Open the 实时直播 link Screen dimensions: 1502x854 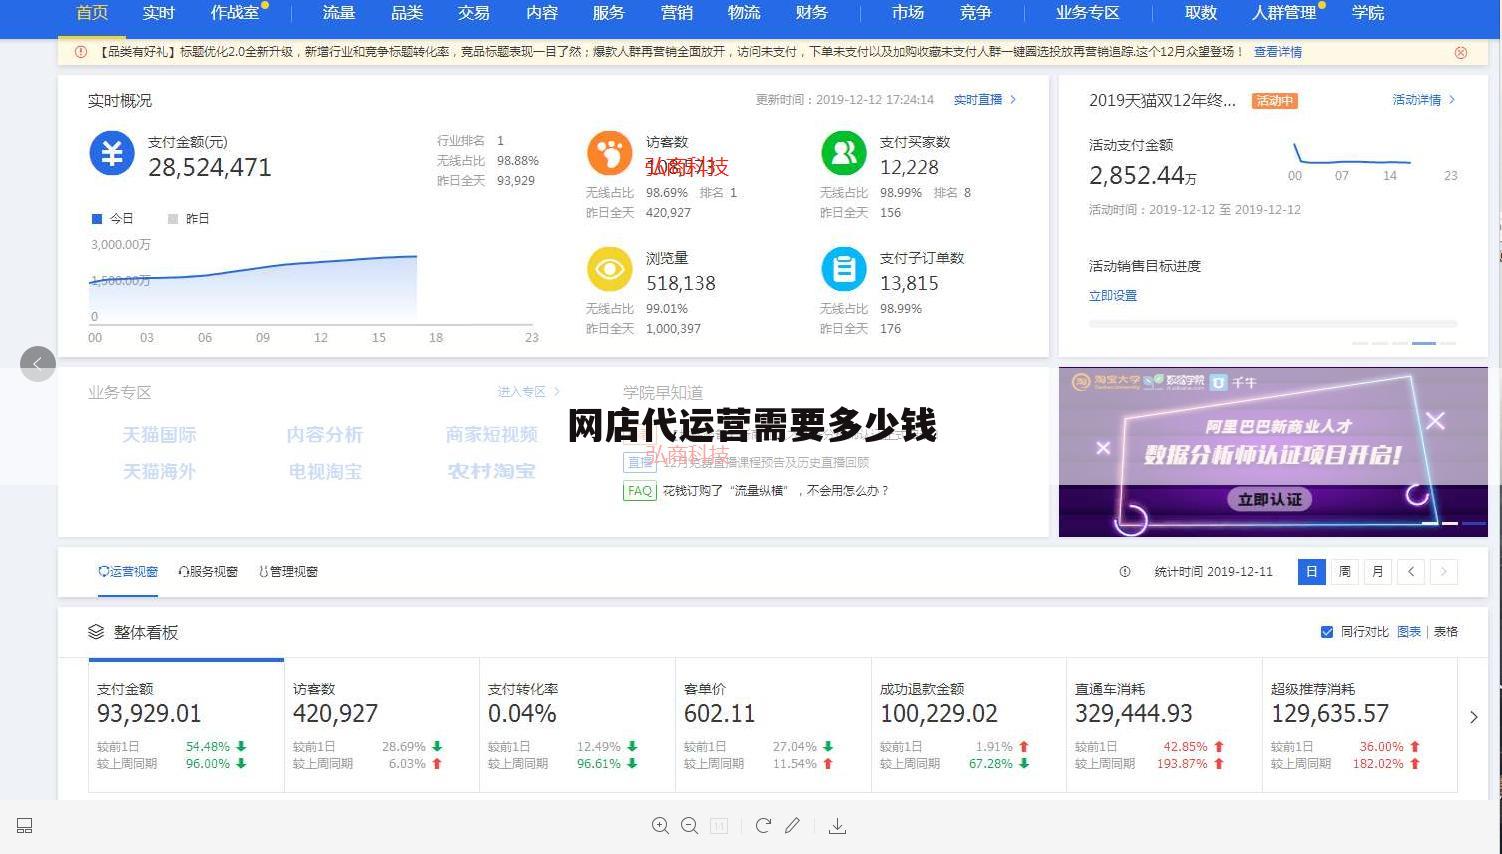[x=984, y=100]
